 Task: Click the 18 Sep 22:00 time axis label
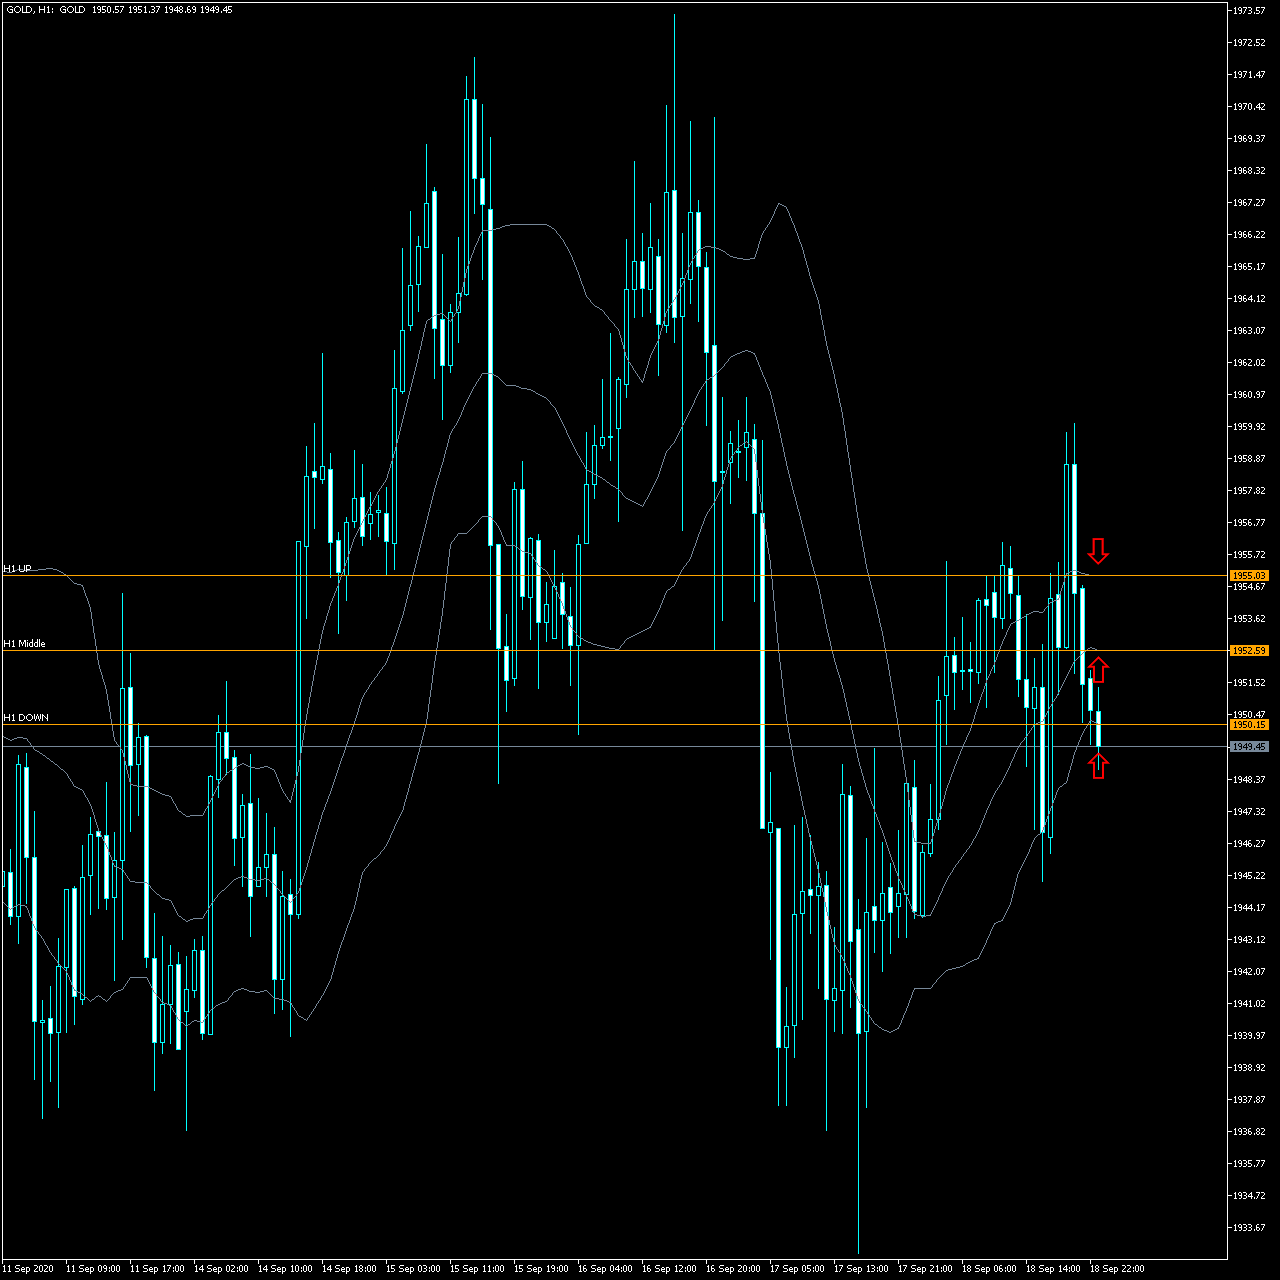pos(1117,1269)
